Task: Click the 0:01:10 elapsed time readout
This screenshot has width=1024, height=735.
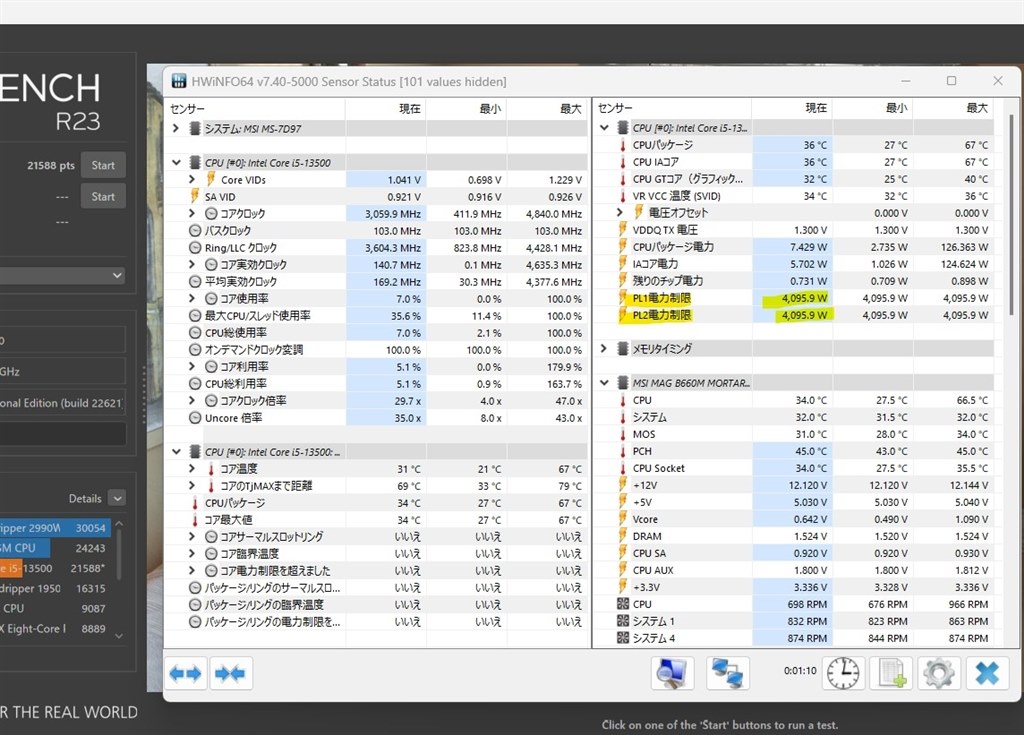Action: pos(800,670)
